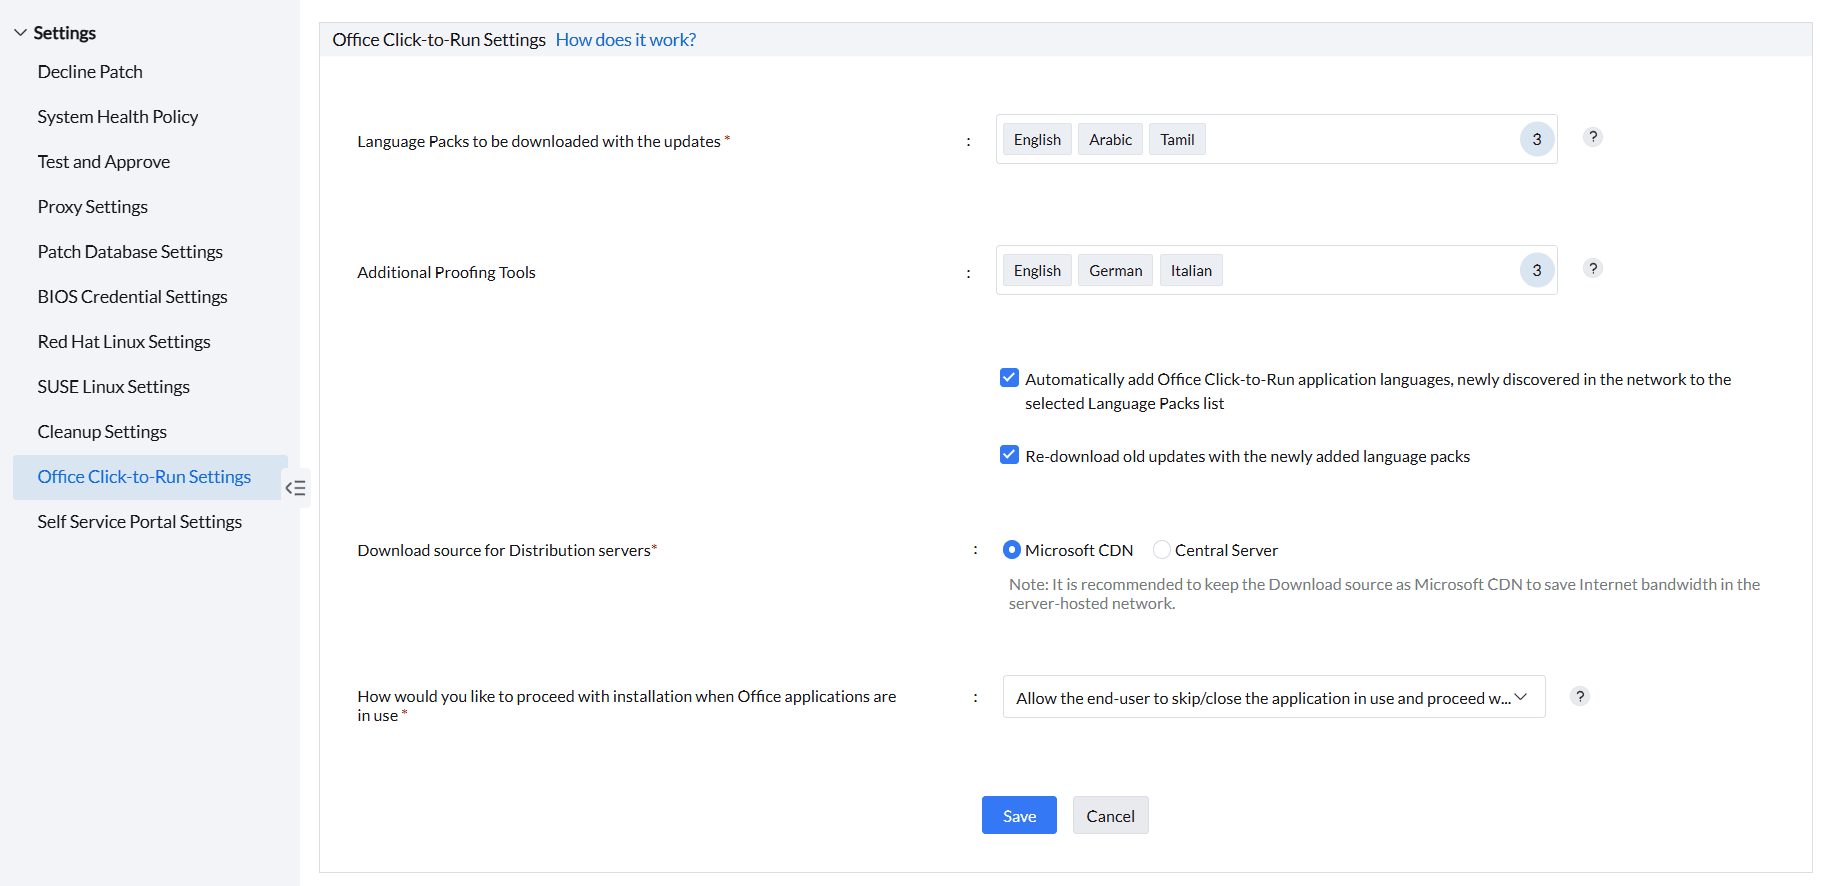The width and height of the screenshot is (1823, 886).
Task: Open the Language Packs selection field
Action: click(1360, 140)
